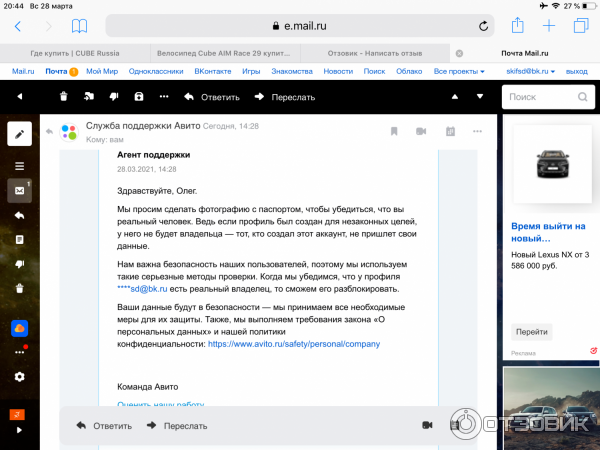Open the three-dots menu in the email header
The height and width of the screenshot is (450, 600).
tap(477, 131)
